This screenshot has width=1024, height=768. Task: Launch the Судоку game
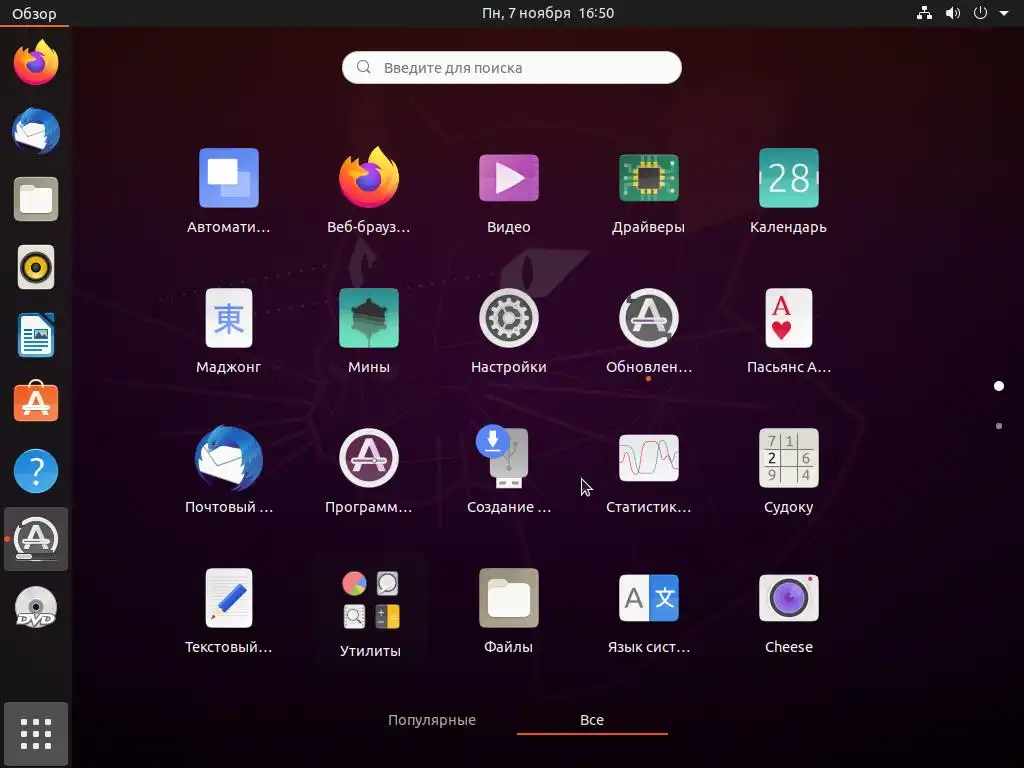[x=788, y=458]
